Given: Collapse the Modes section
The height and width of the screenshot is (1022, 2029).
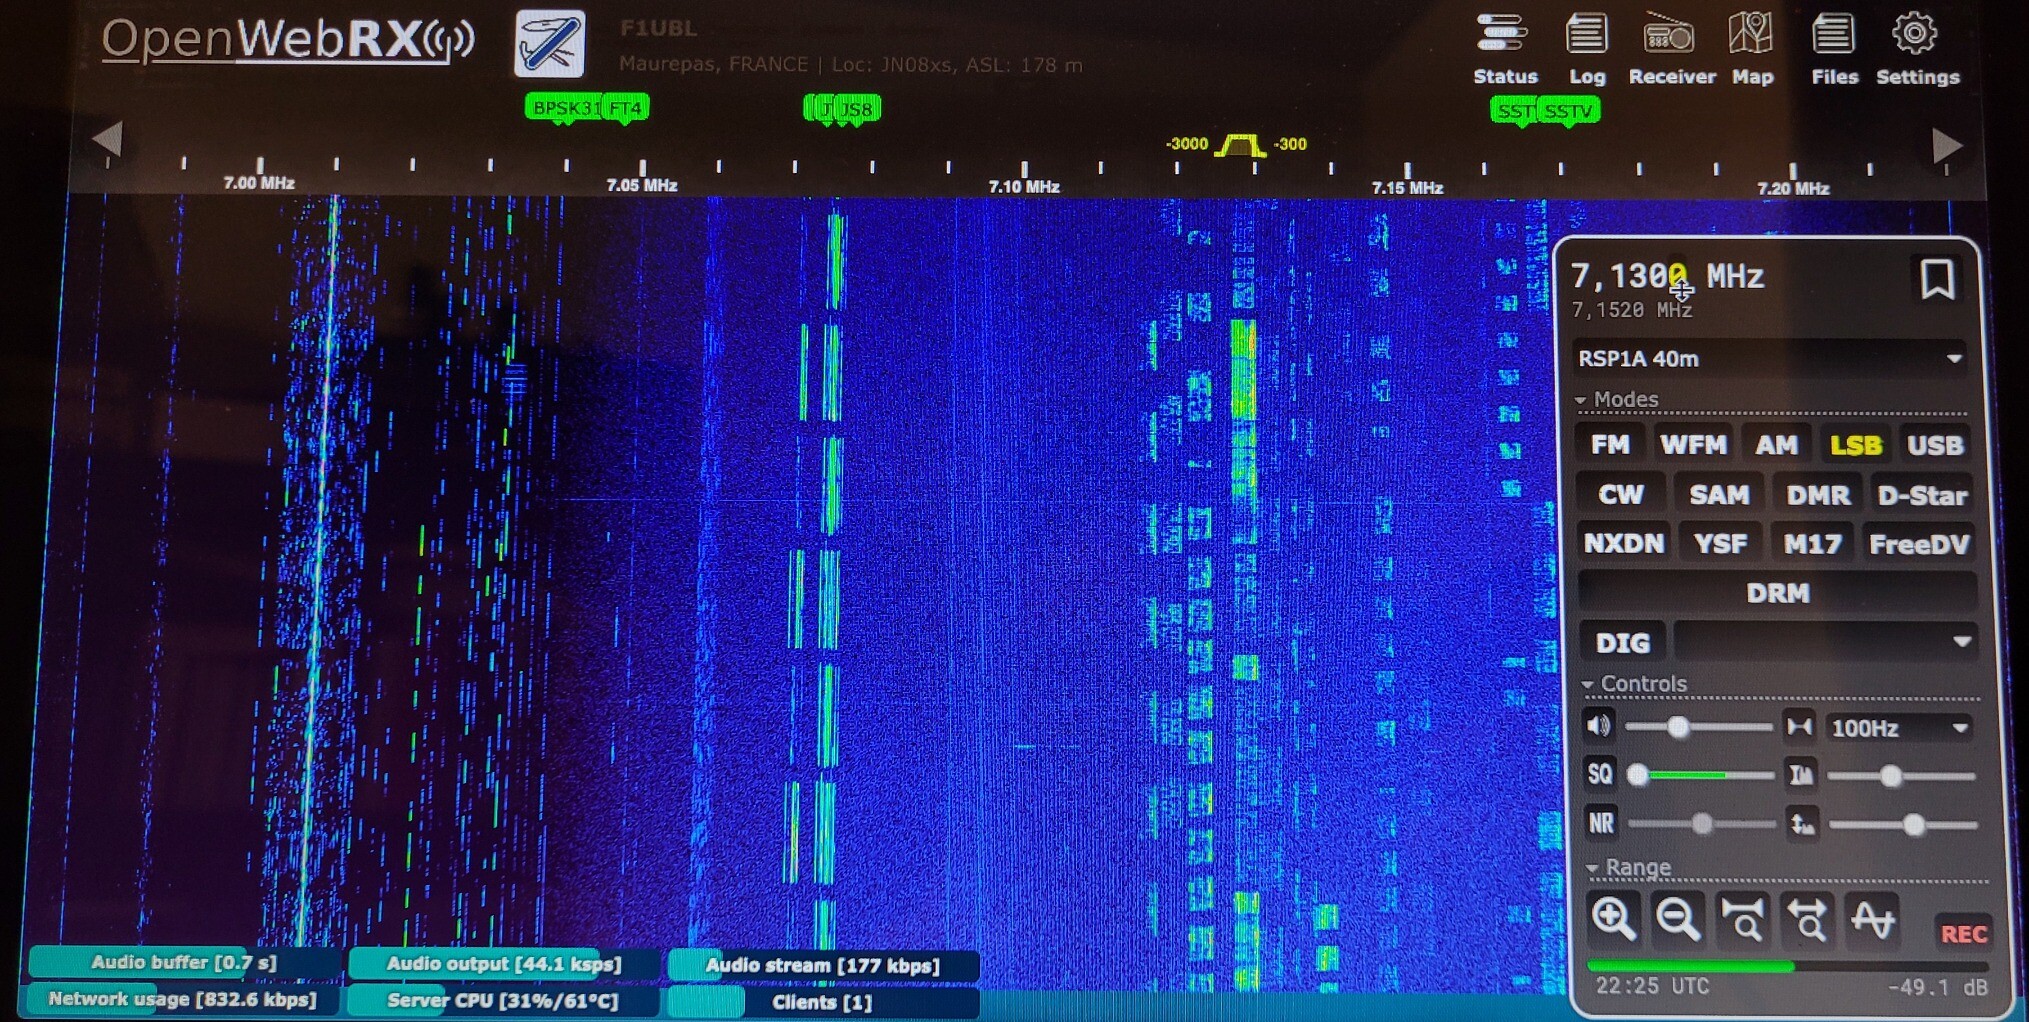Looking at the screenshot, I should [1617, 399].
